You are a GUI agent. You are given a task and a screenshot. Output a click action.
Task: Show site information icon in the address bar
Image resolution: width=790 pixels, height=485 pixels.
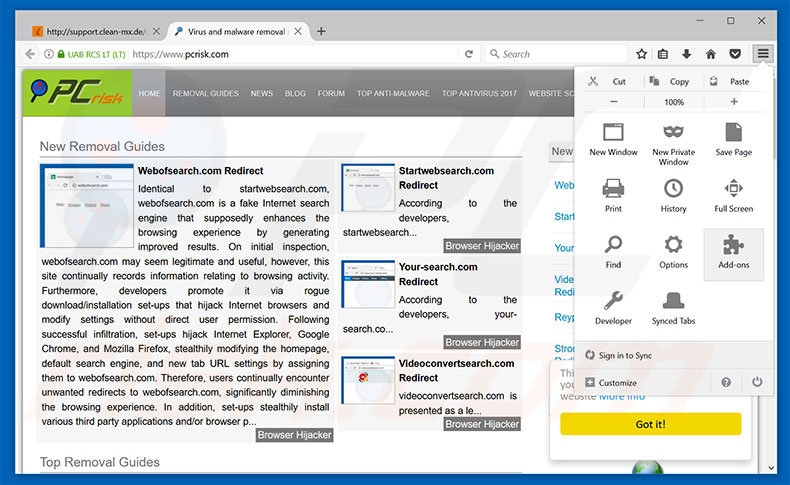pyautogui.click(x=48, y=54)
